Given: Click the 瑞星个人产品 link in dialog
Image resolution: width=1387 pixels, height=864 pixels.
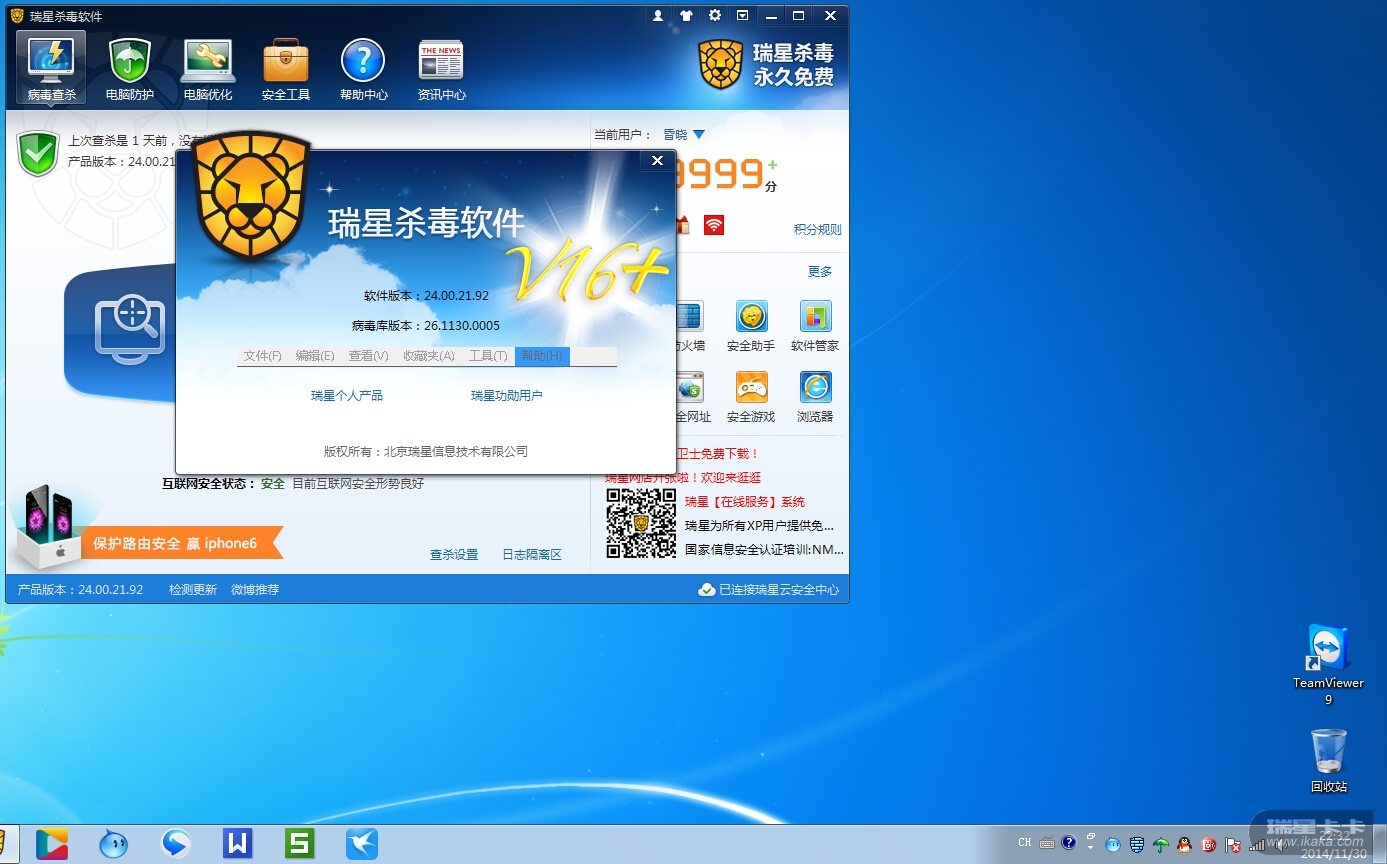Looking at the screenshot, I should (347, 396).
